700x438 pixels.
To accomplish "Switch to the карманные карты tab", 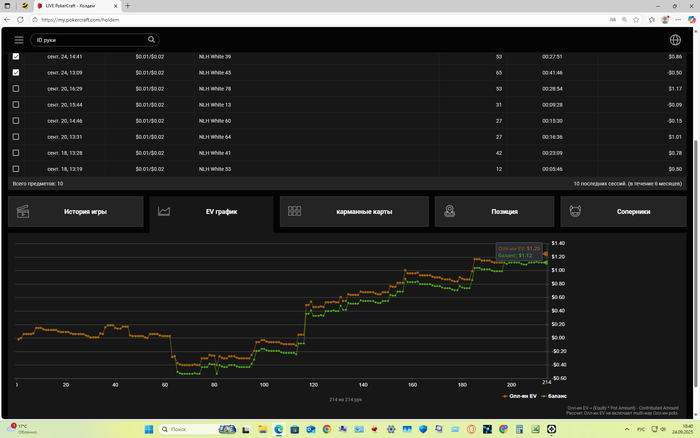I will click(x=354, y=212).
